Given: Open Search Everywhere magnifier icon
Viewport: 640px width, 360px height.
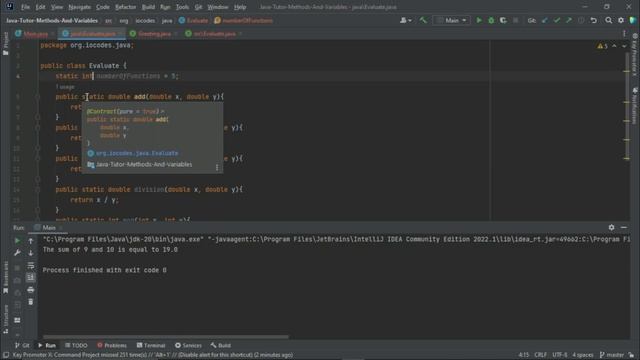Looking at the screenshot, I should pyautogui.click(x=609, y=20).
